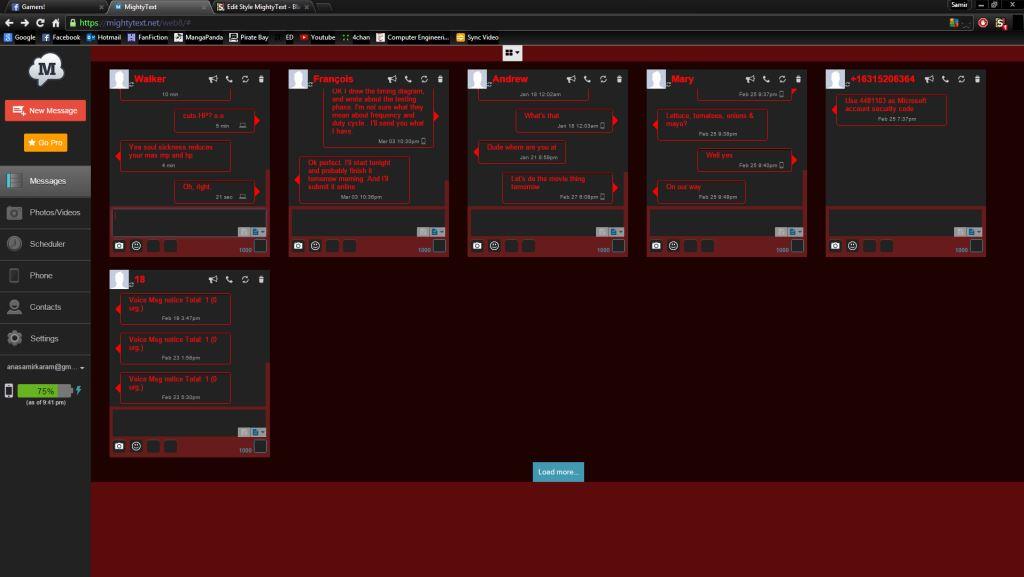Refresh the Walker conversation

tap(245, 79)
